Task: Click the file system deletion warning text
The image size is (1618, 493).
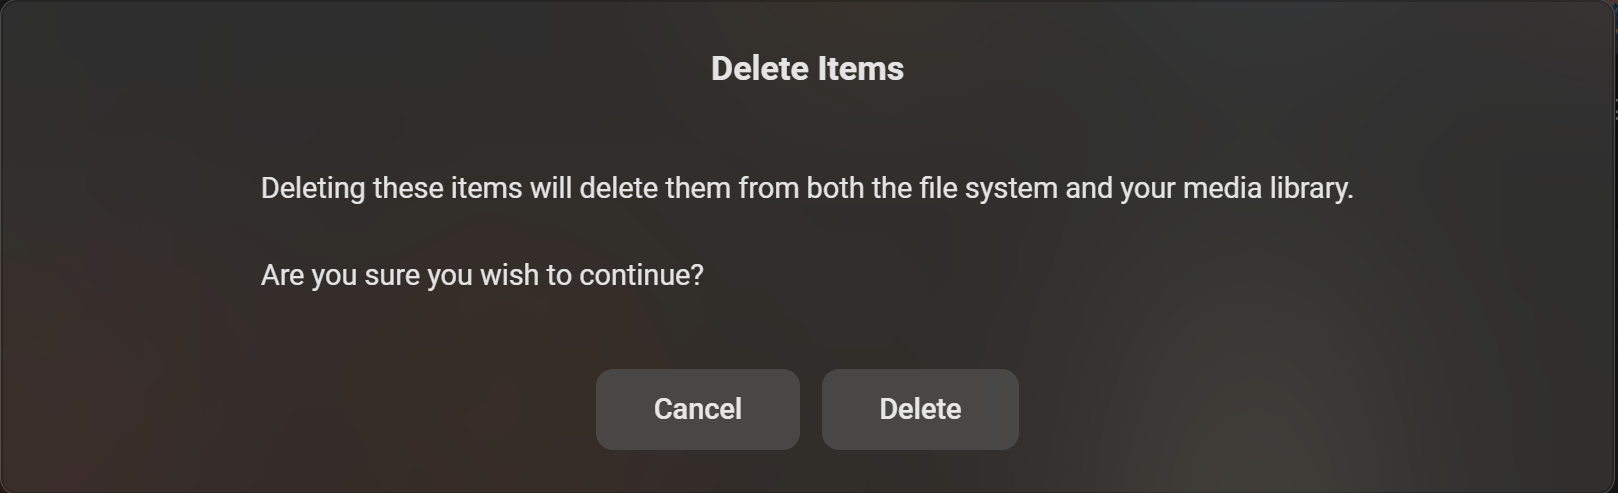Action: point(806,188)
